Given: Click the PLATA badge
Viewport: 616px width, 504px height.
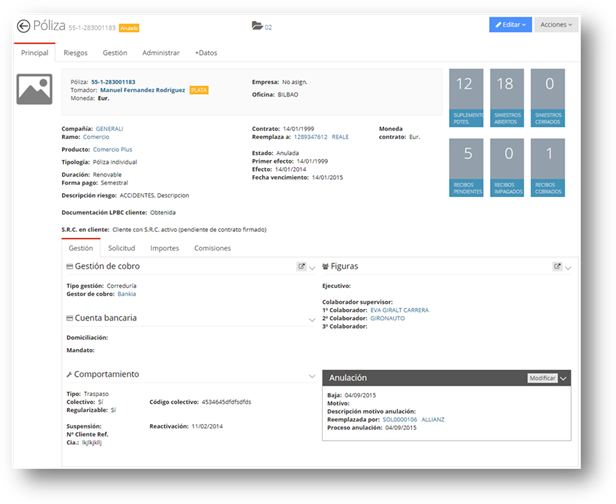Looking at the screenshot, I should tap(199, 90).
